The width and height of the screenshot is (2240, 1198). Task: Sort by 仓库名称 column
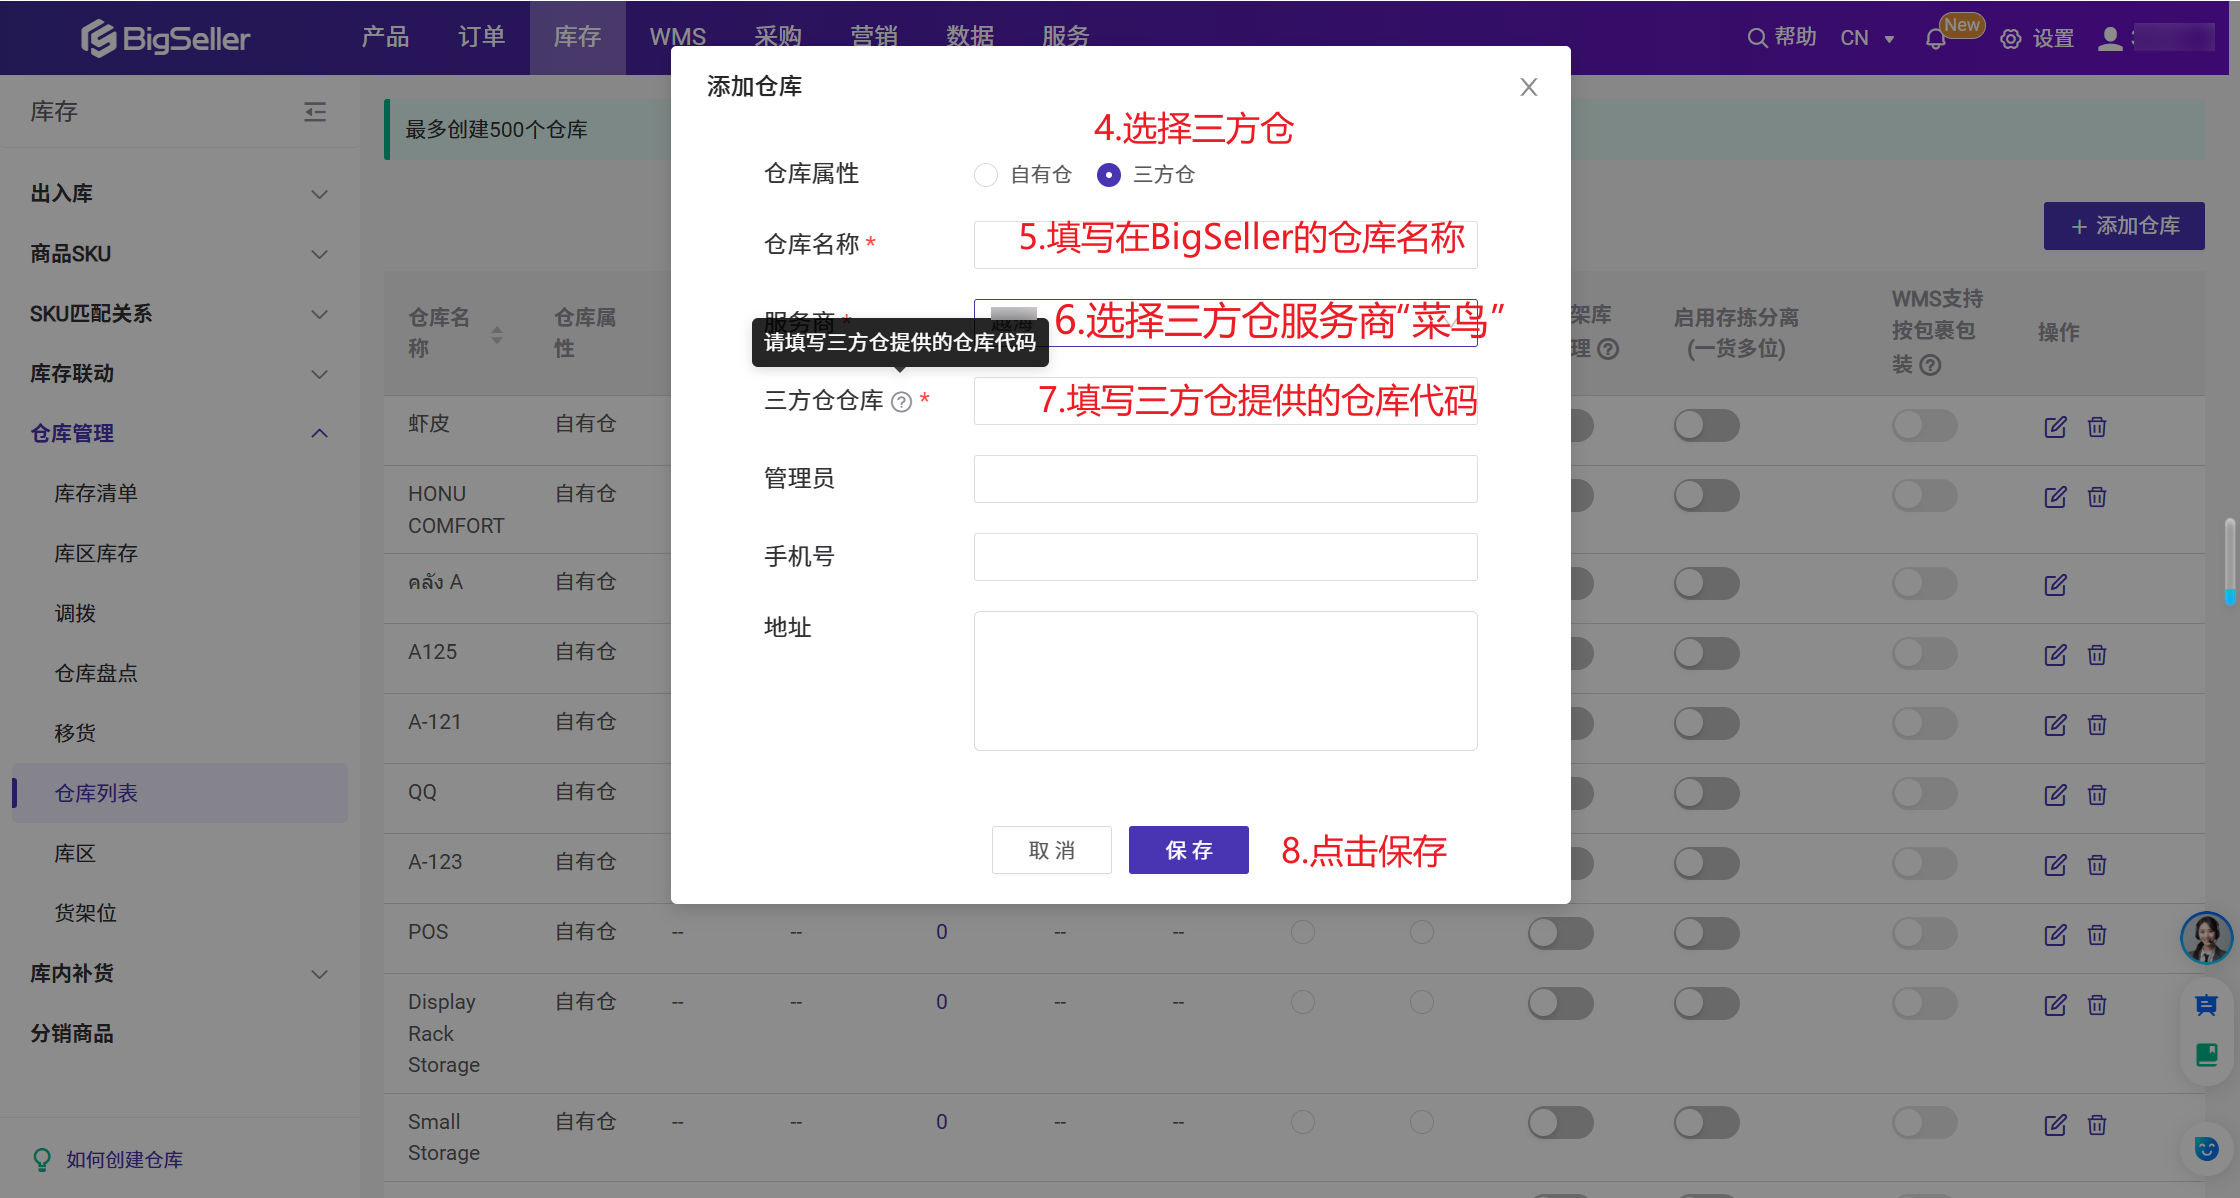click(497, 335)
